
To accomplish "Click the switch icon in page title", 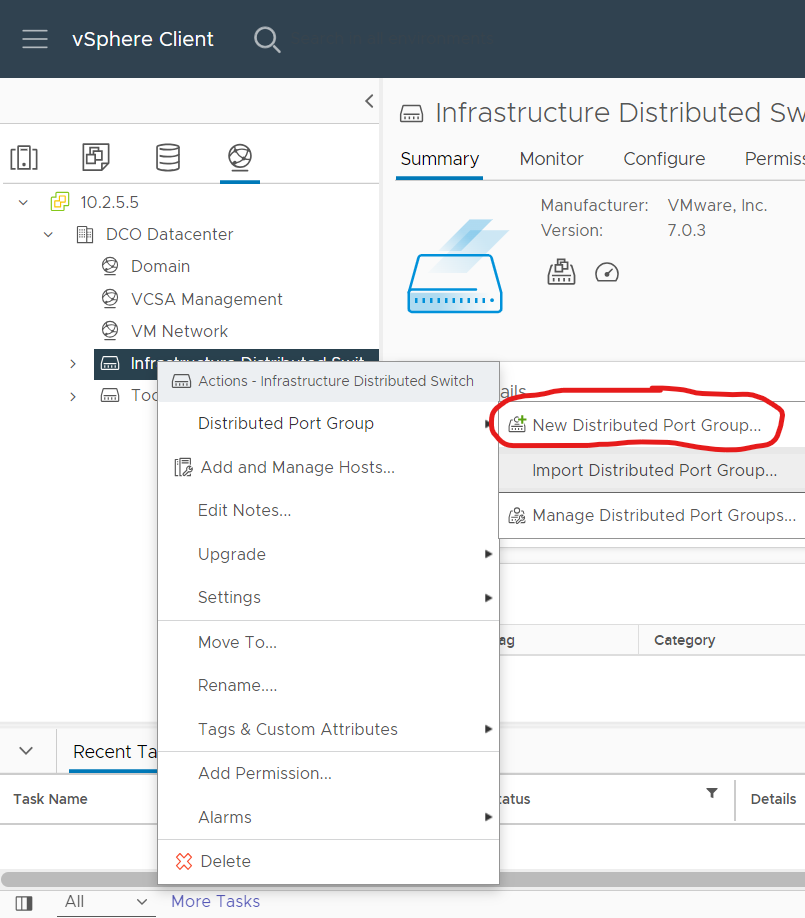I will coord(412,113).
